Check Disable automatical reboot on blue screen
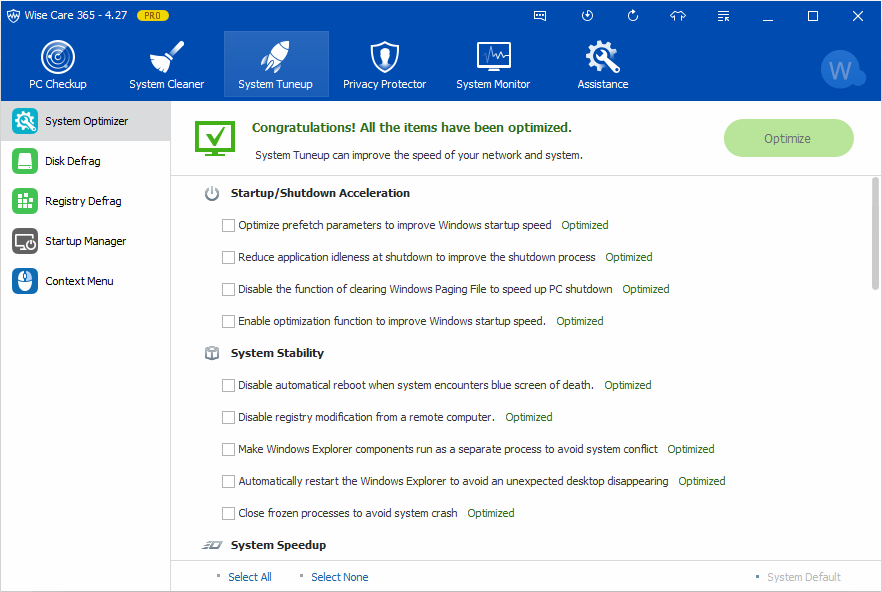This screenshot has width=882, height=592. click(x=228, y=385)
